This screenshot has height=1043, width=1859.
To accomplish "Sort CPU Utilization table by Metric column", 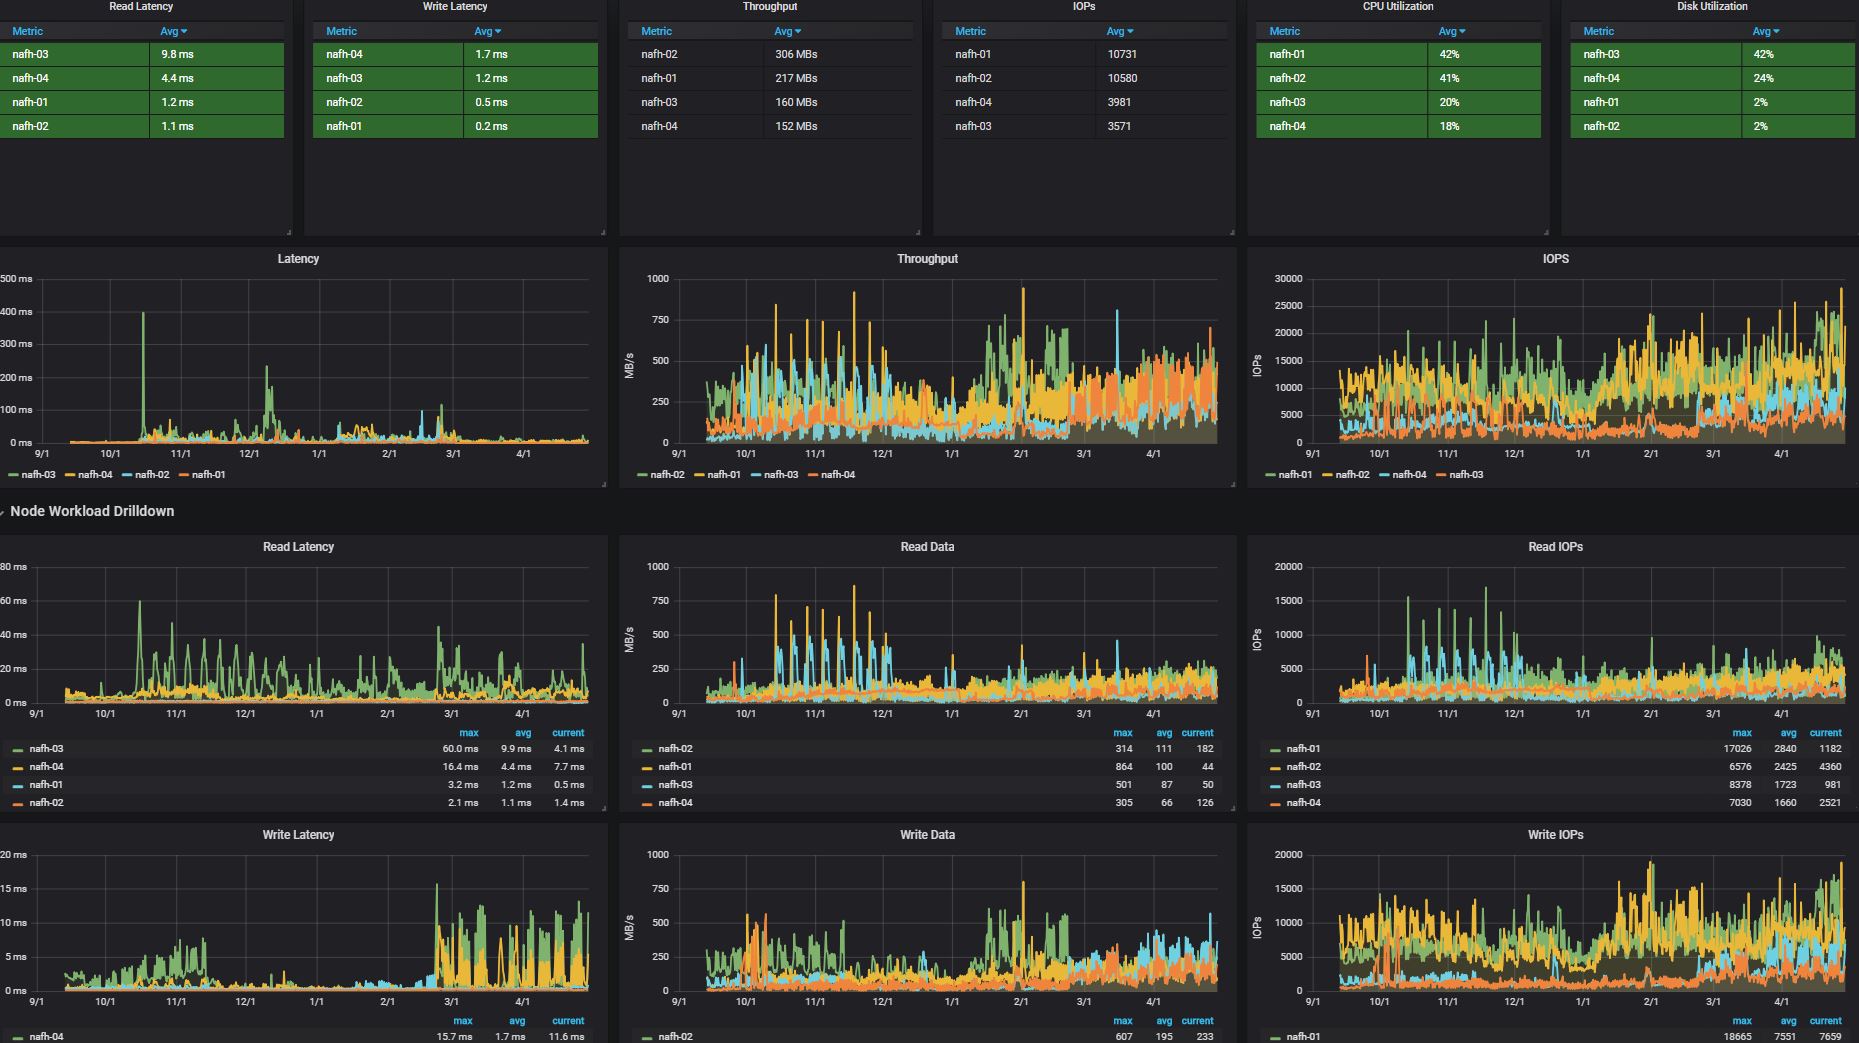I will 1284,32.
